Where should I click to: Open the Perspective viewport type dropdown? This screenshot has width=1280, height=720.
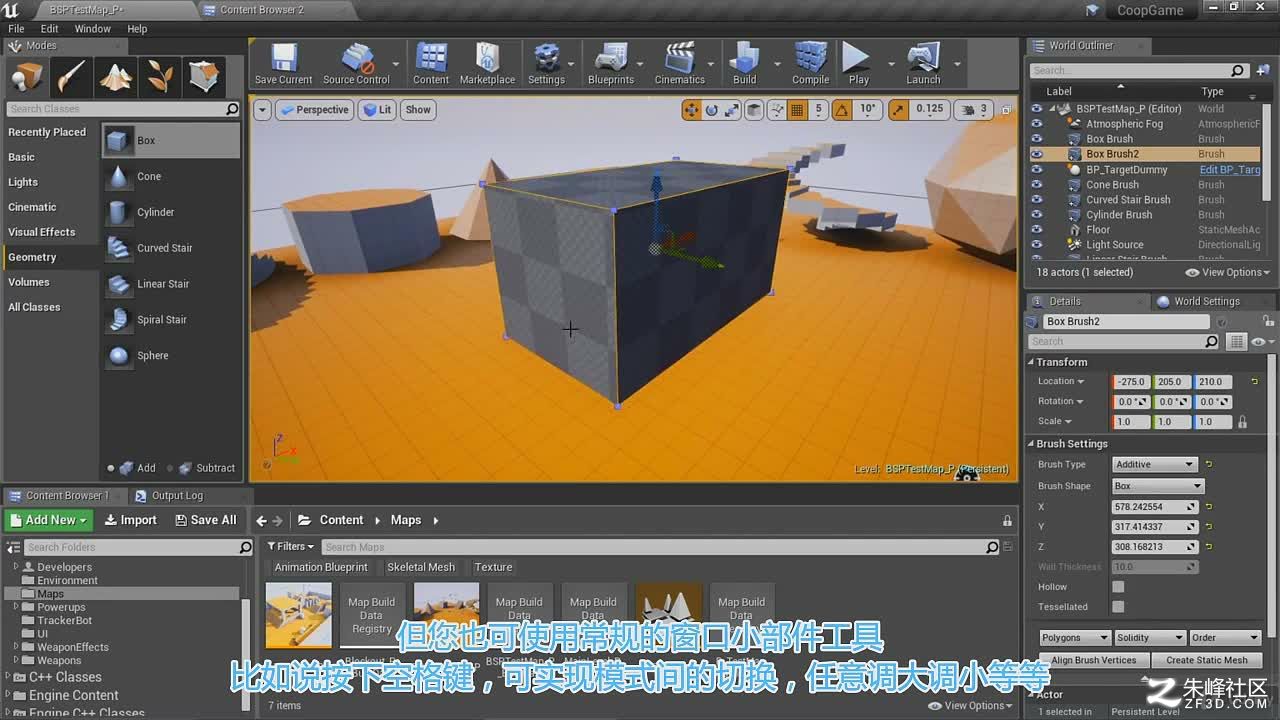pyautogui.click(x=314, y=110)
